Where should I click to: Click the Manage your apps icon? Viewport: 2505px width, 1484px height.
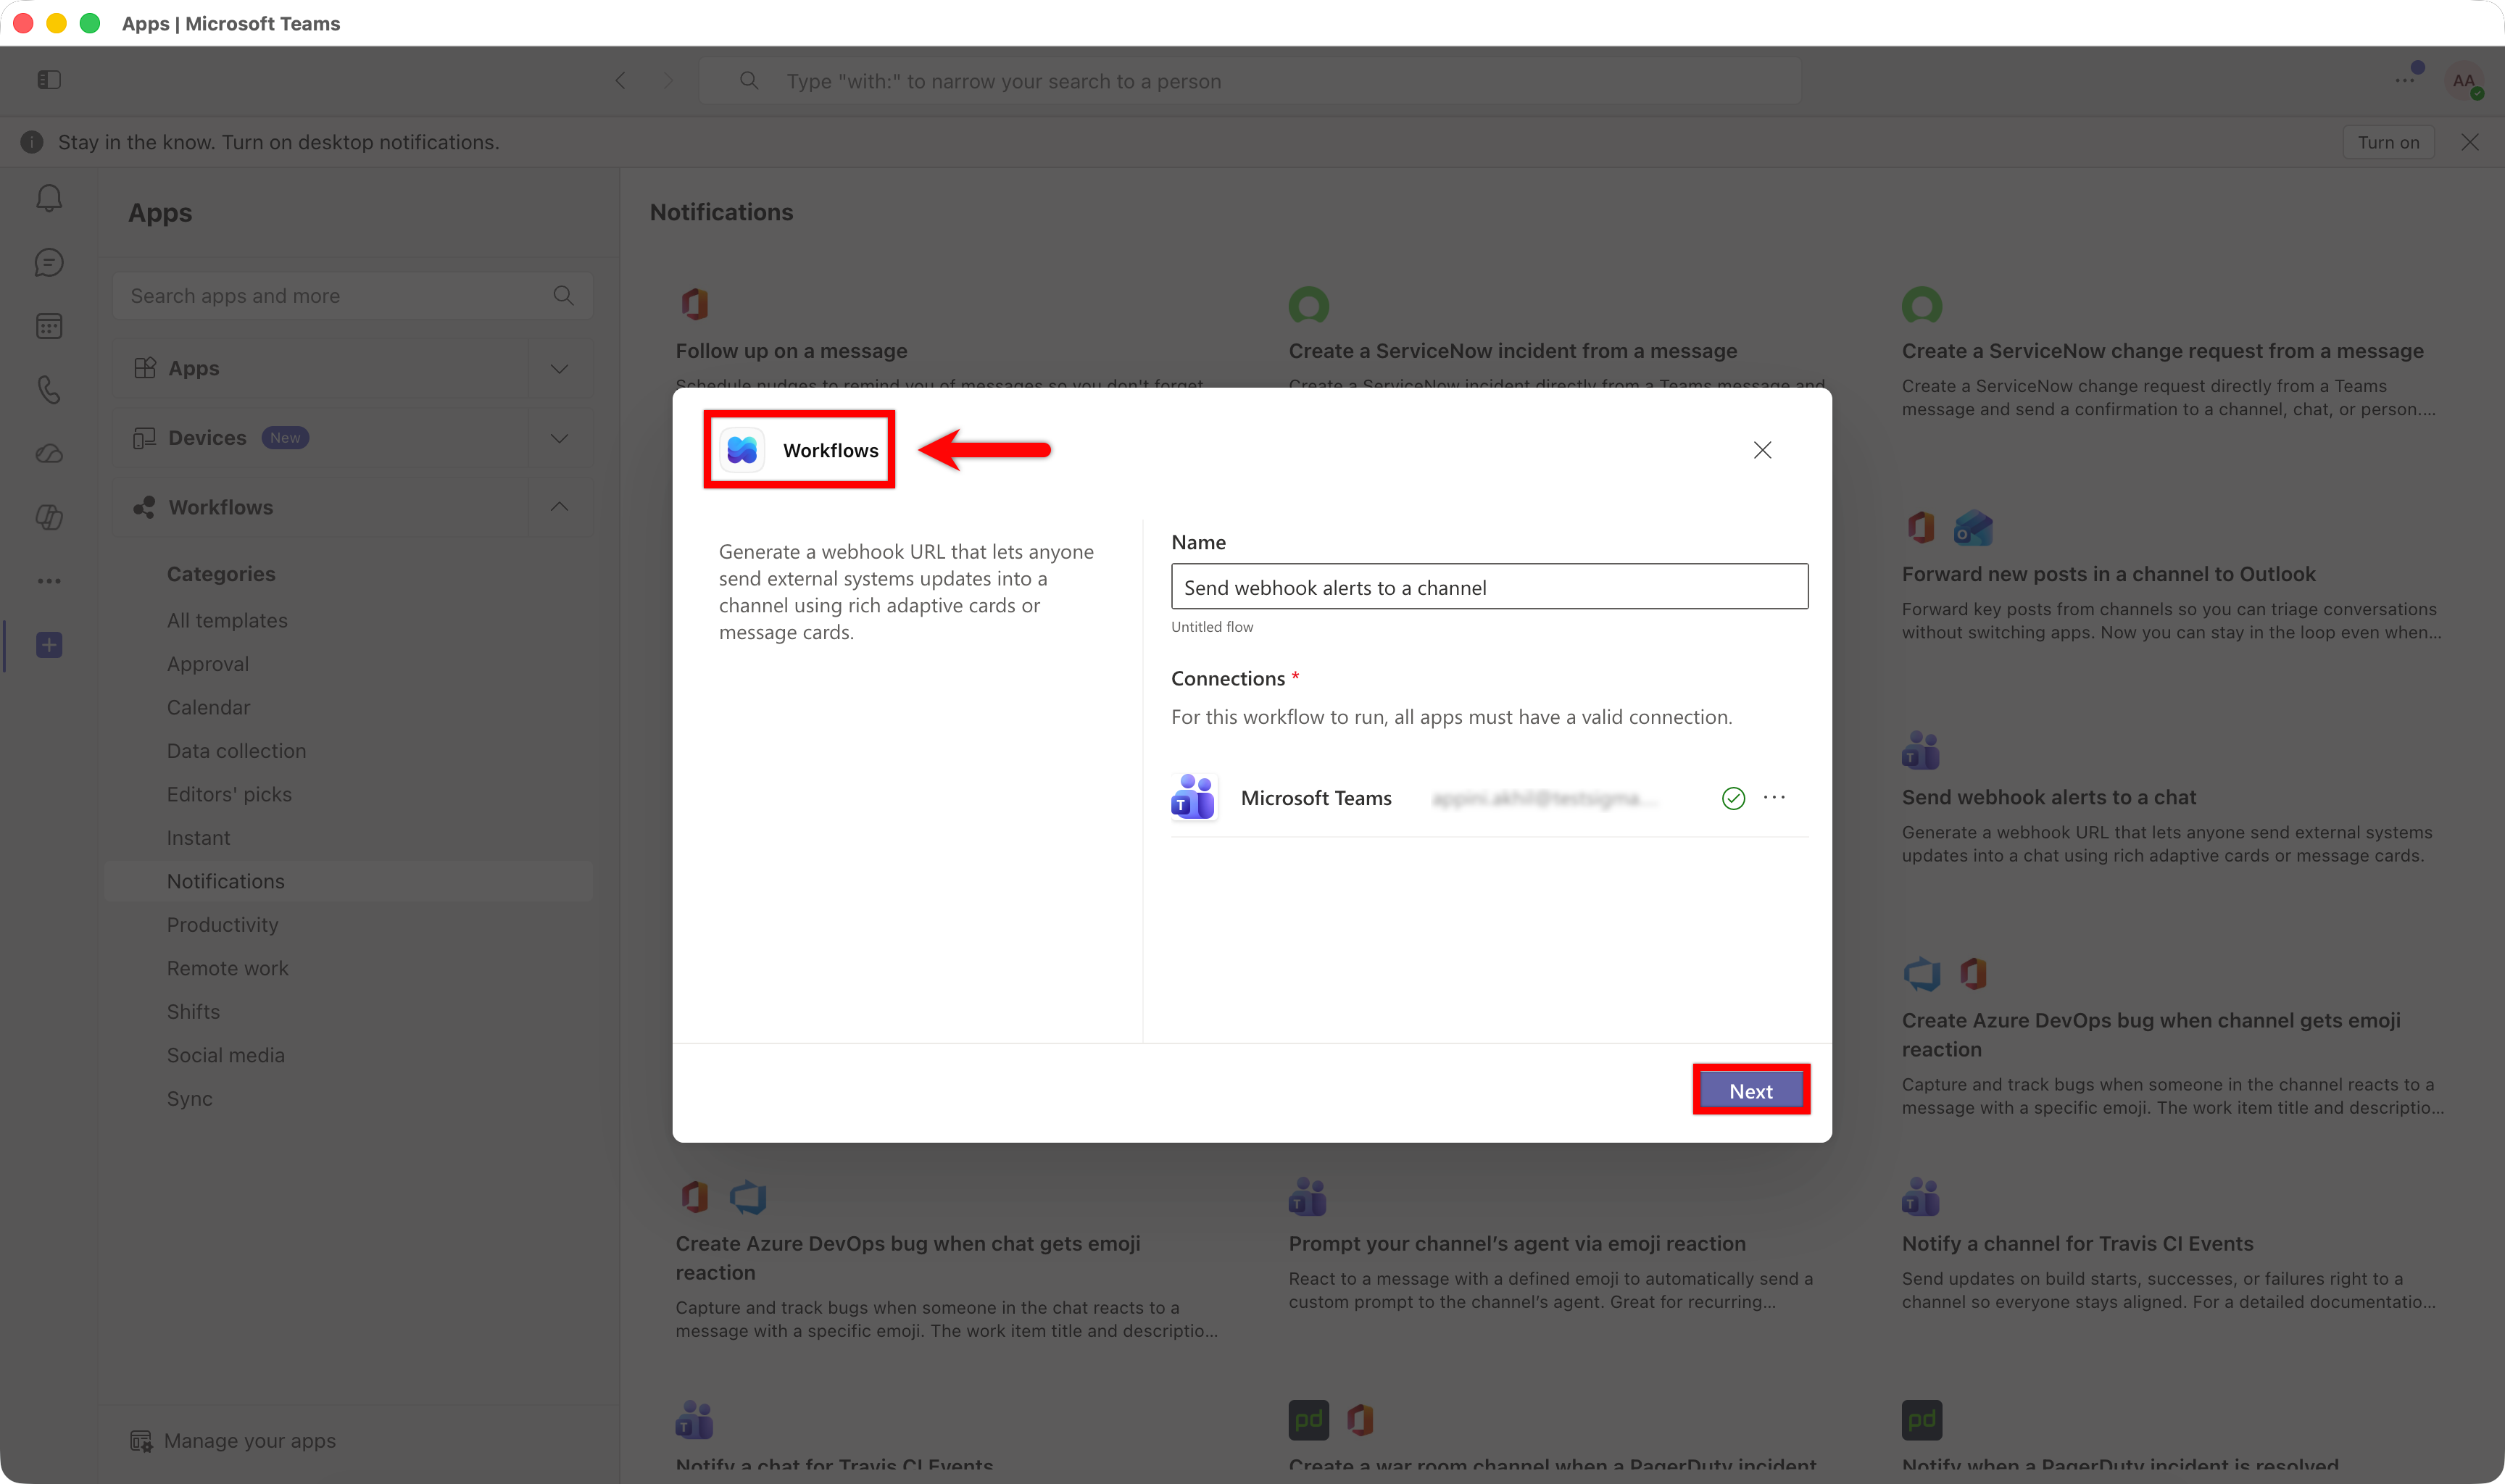click(x=141, y=1441)
